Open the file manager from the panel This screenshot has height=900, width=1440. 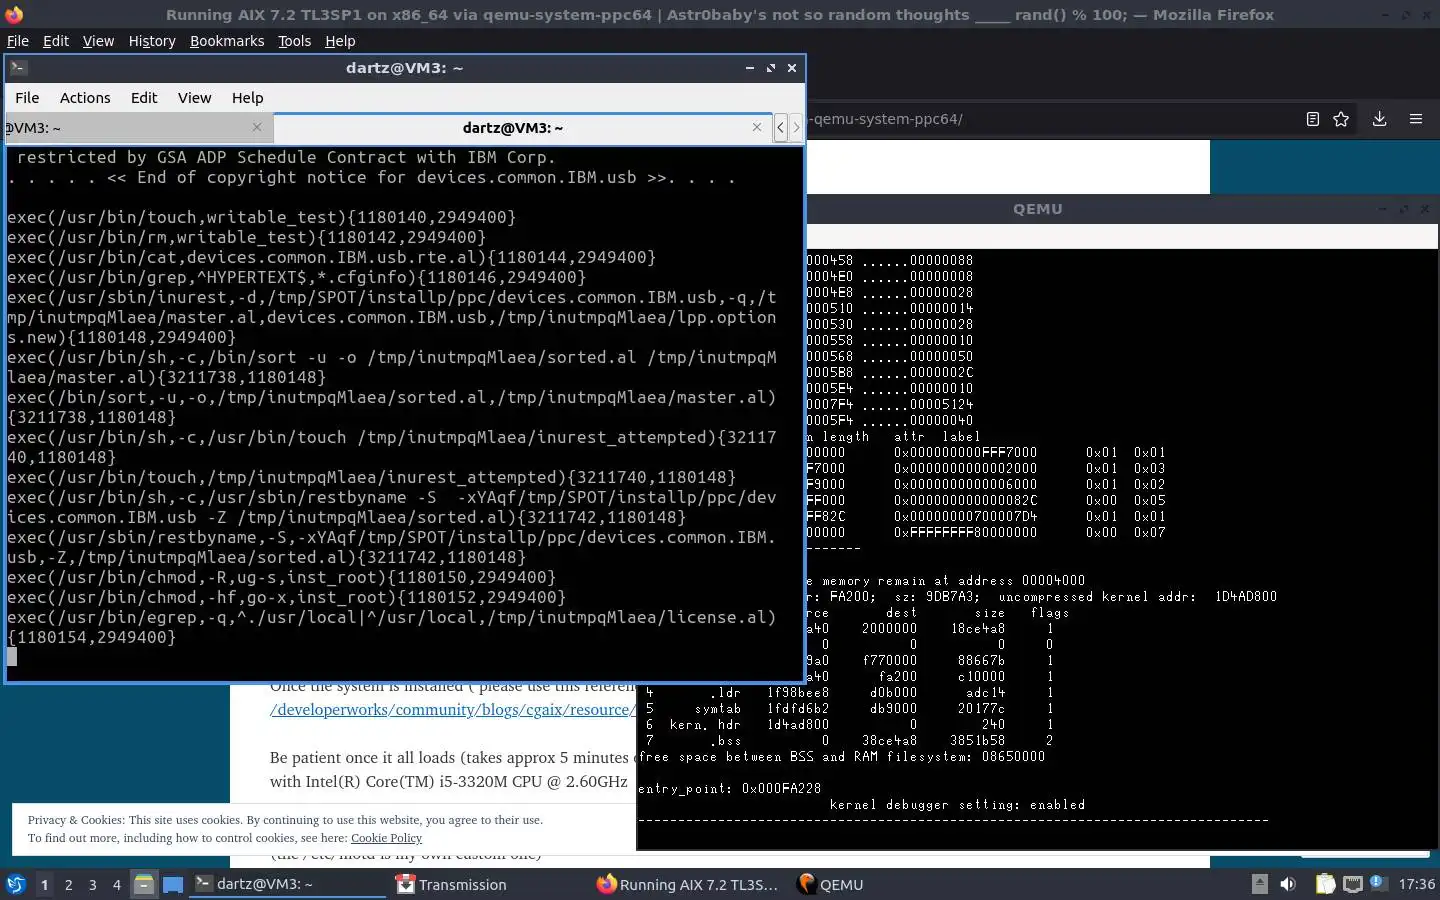click(144, 884)
